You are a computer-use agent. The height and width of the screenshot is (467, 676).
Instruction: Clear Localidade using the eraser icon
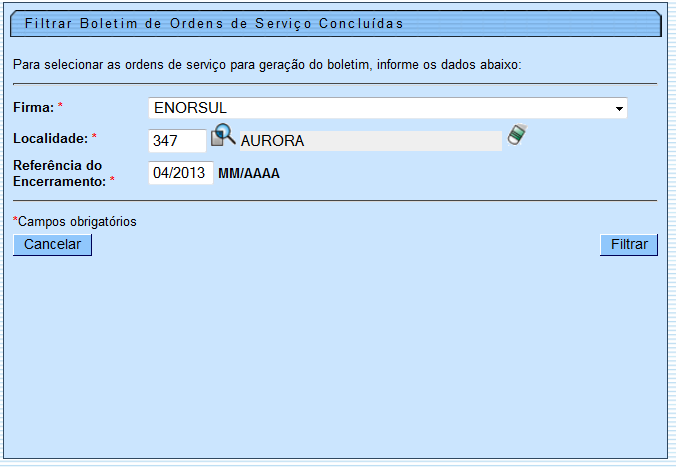click(x=516, y=136)
